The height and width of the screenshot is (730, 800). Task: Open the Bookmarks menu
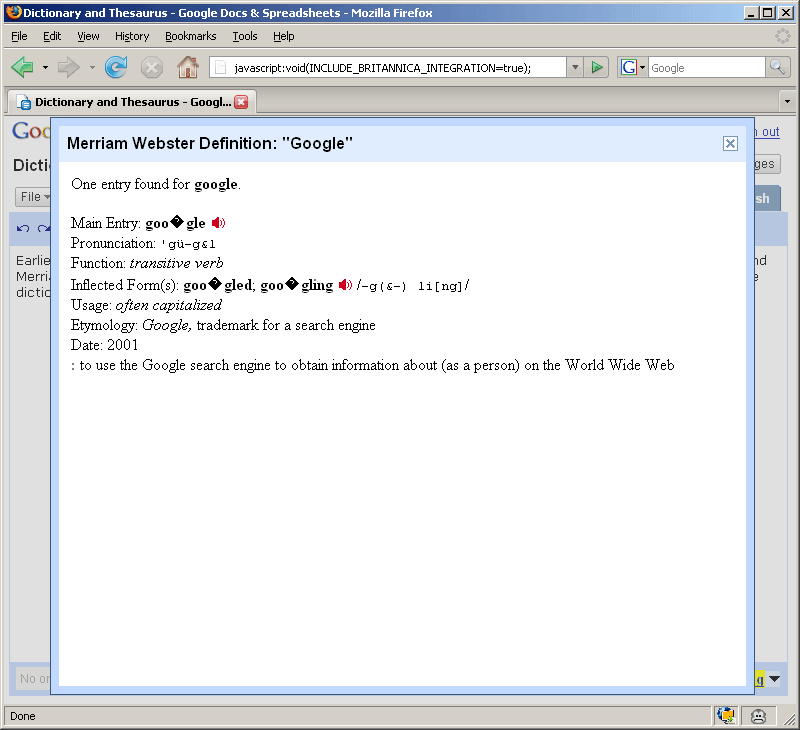(x=190, y=36)
